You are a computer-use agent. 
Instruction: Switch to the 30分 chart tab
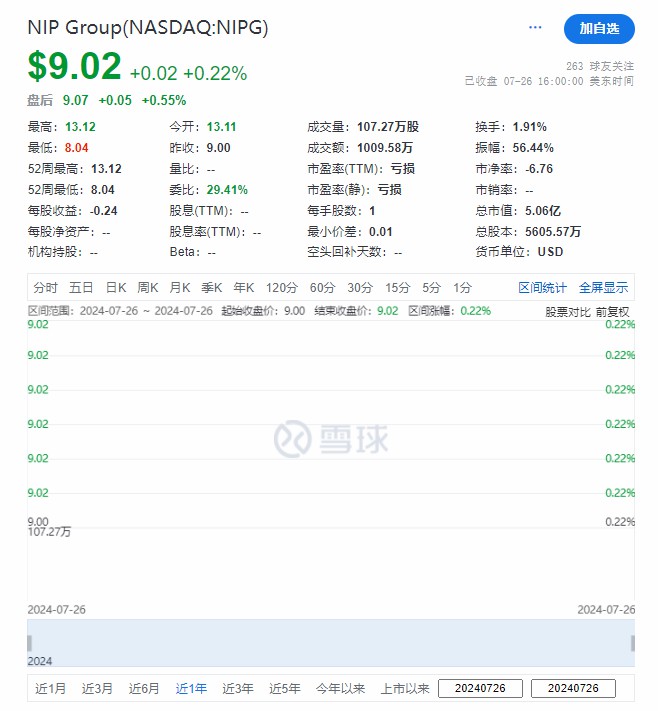[x=360, y=287]
